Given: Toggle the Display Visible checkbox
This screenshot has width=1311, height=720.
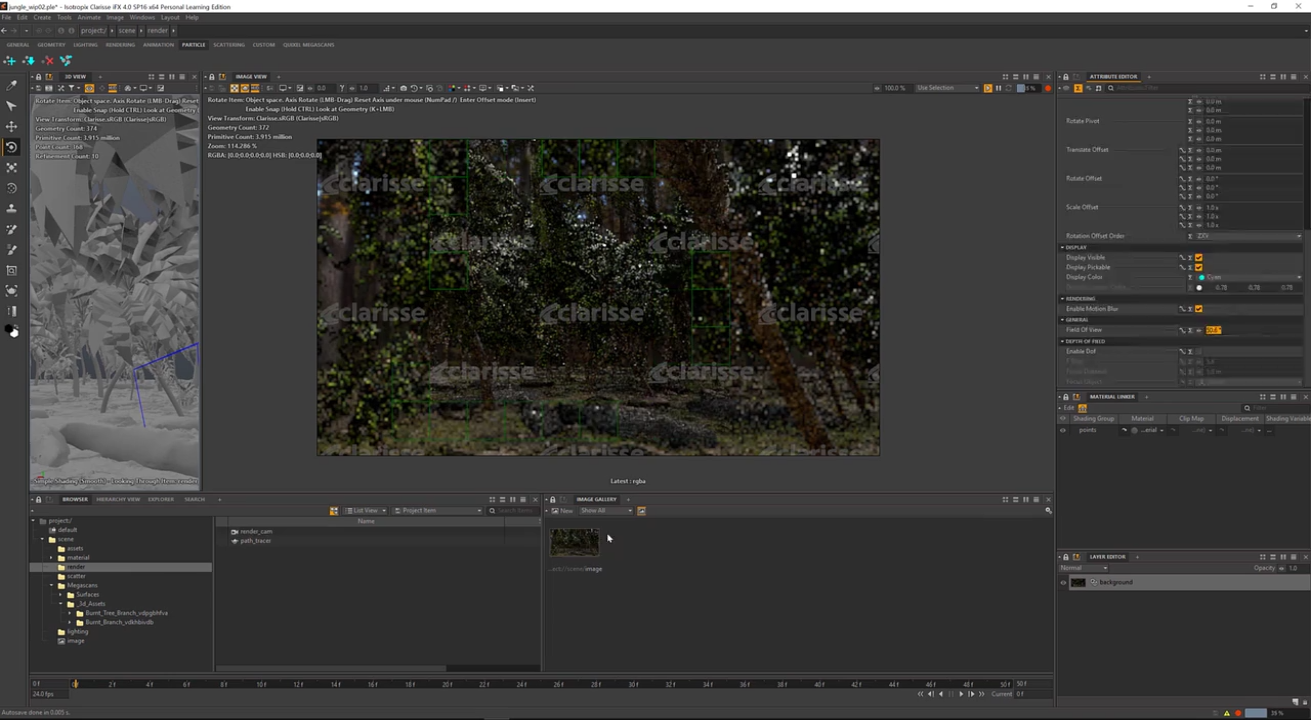Looking at the screenshot, I should pyautogui.click(x=1198, y=258).
